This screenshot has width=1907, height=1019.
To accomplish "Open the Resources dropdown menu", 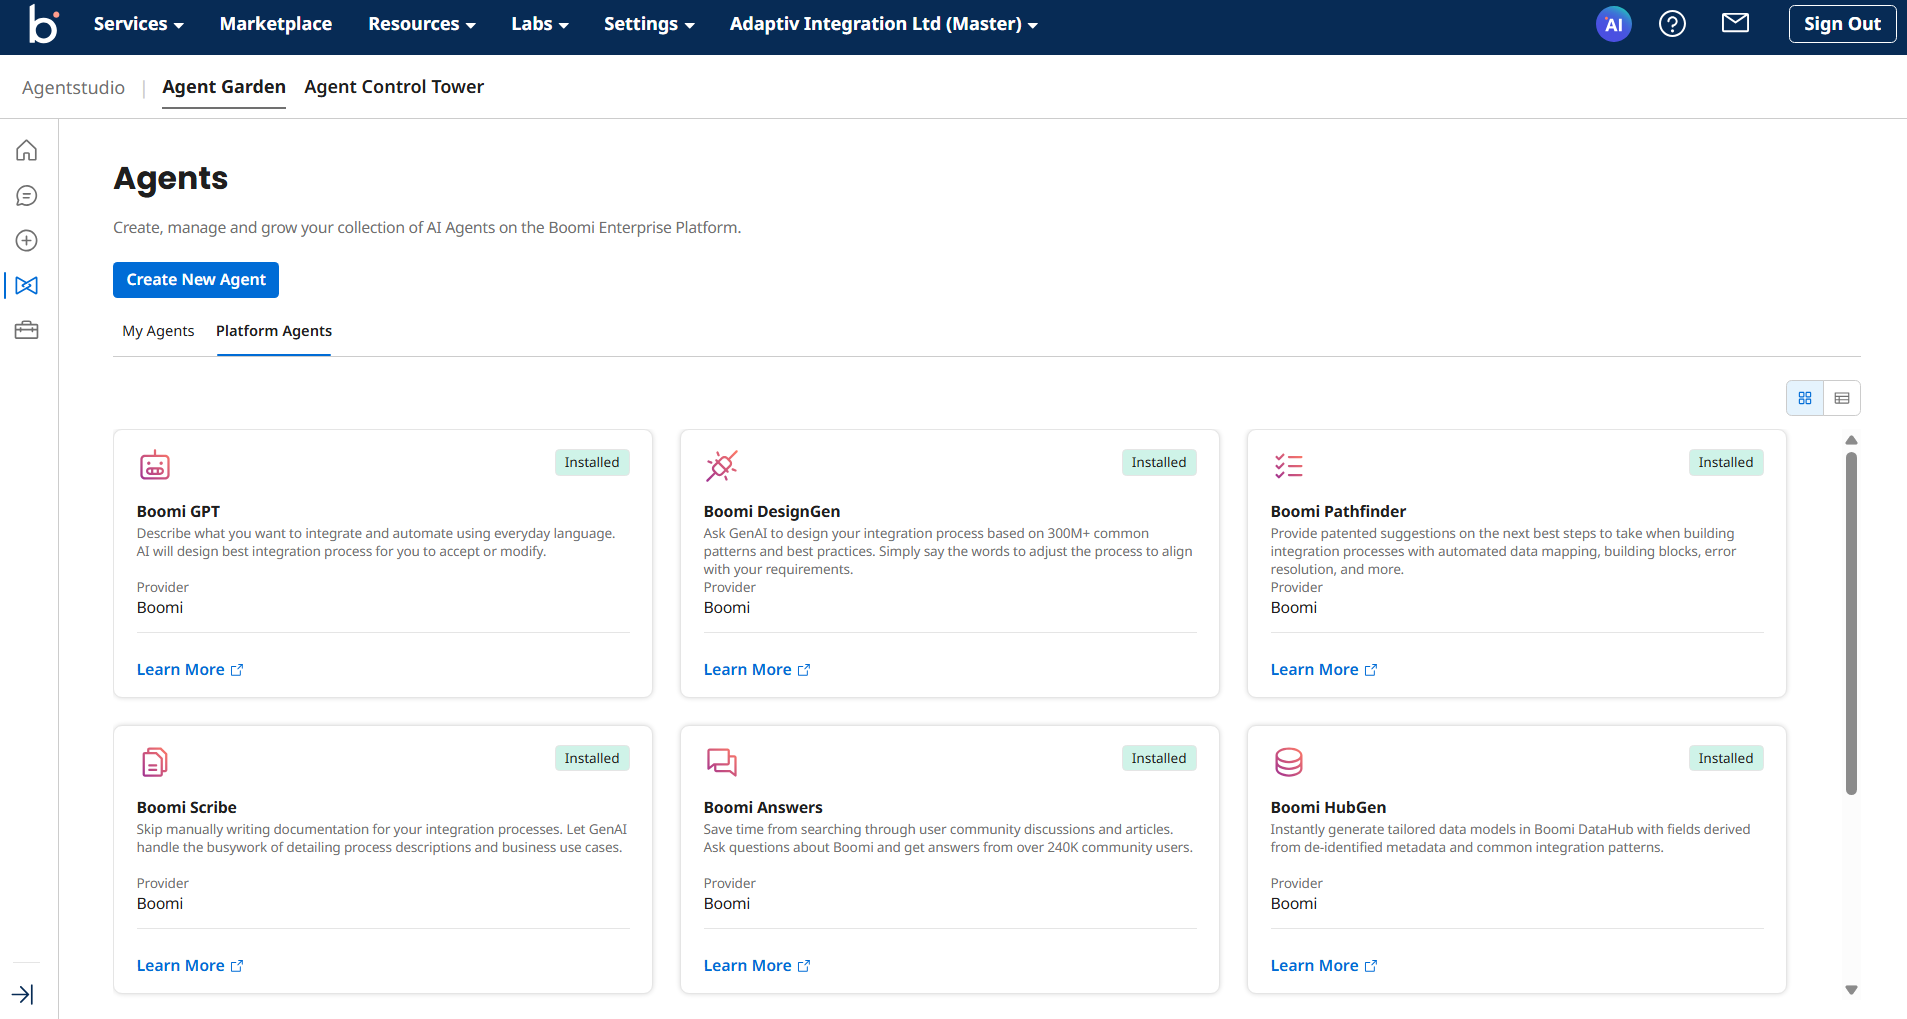I will tap(421, 24).
